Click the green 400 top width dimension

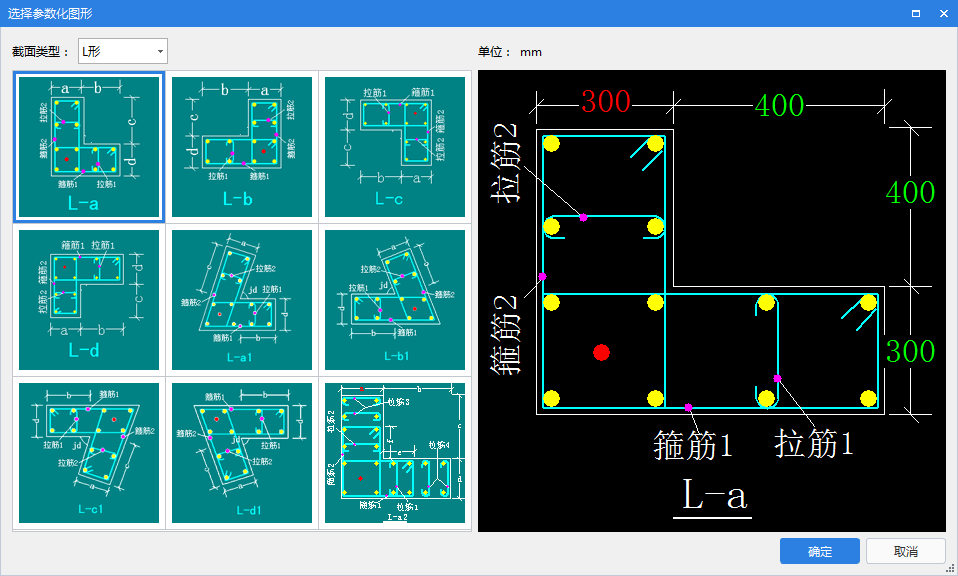tap(780, 104)
